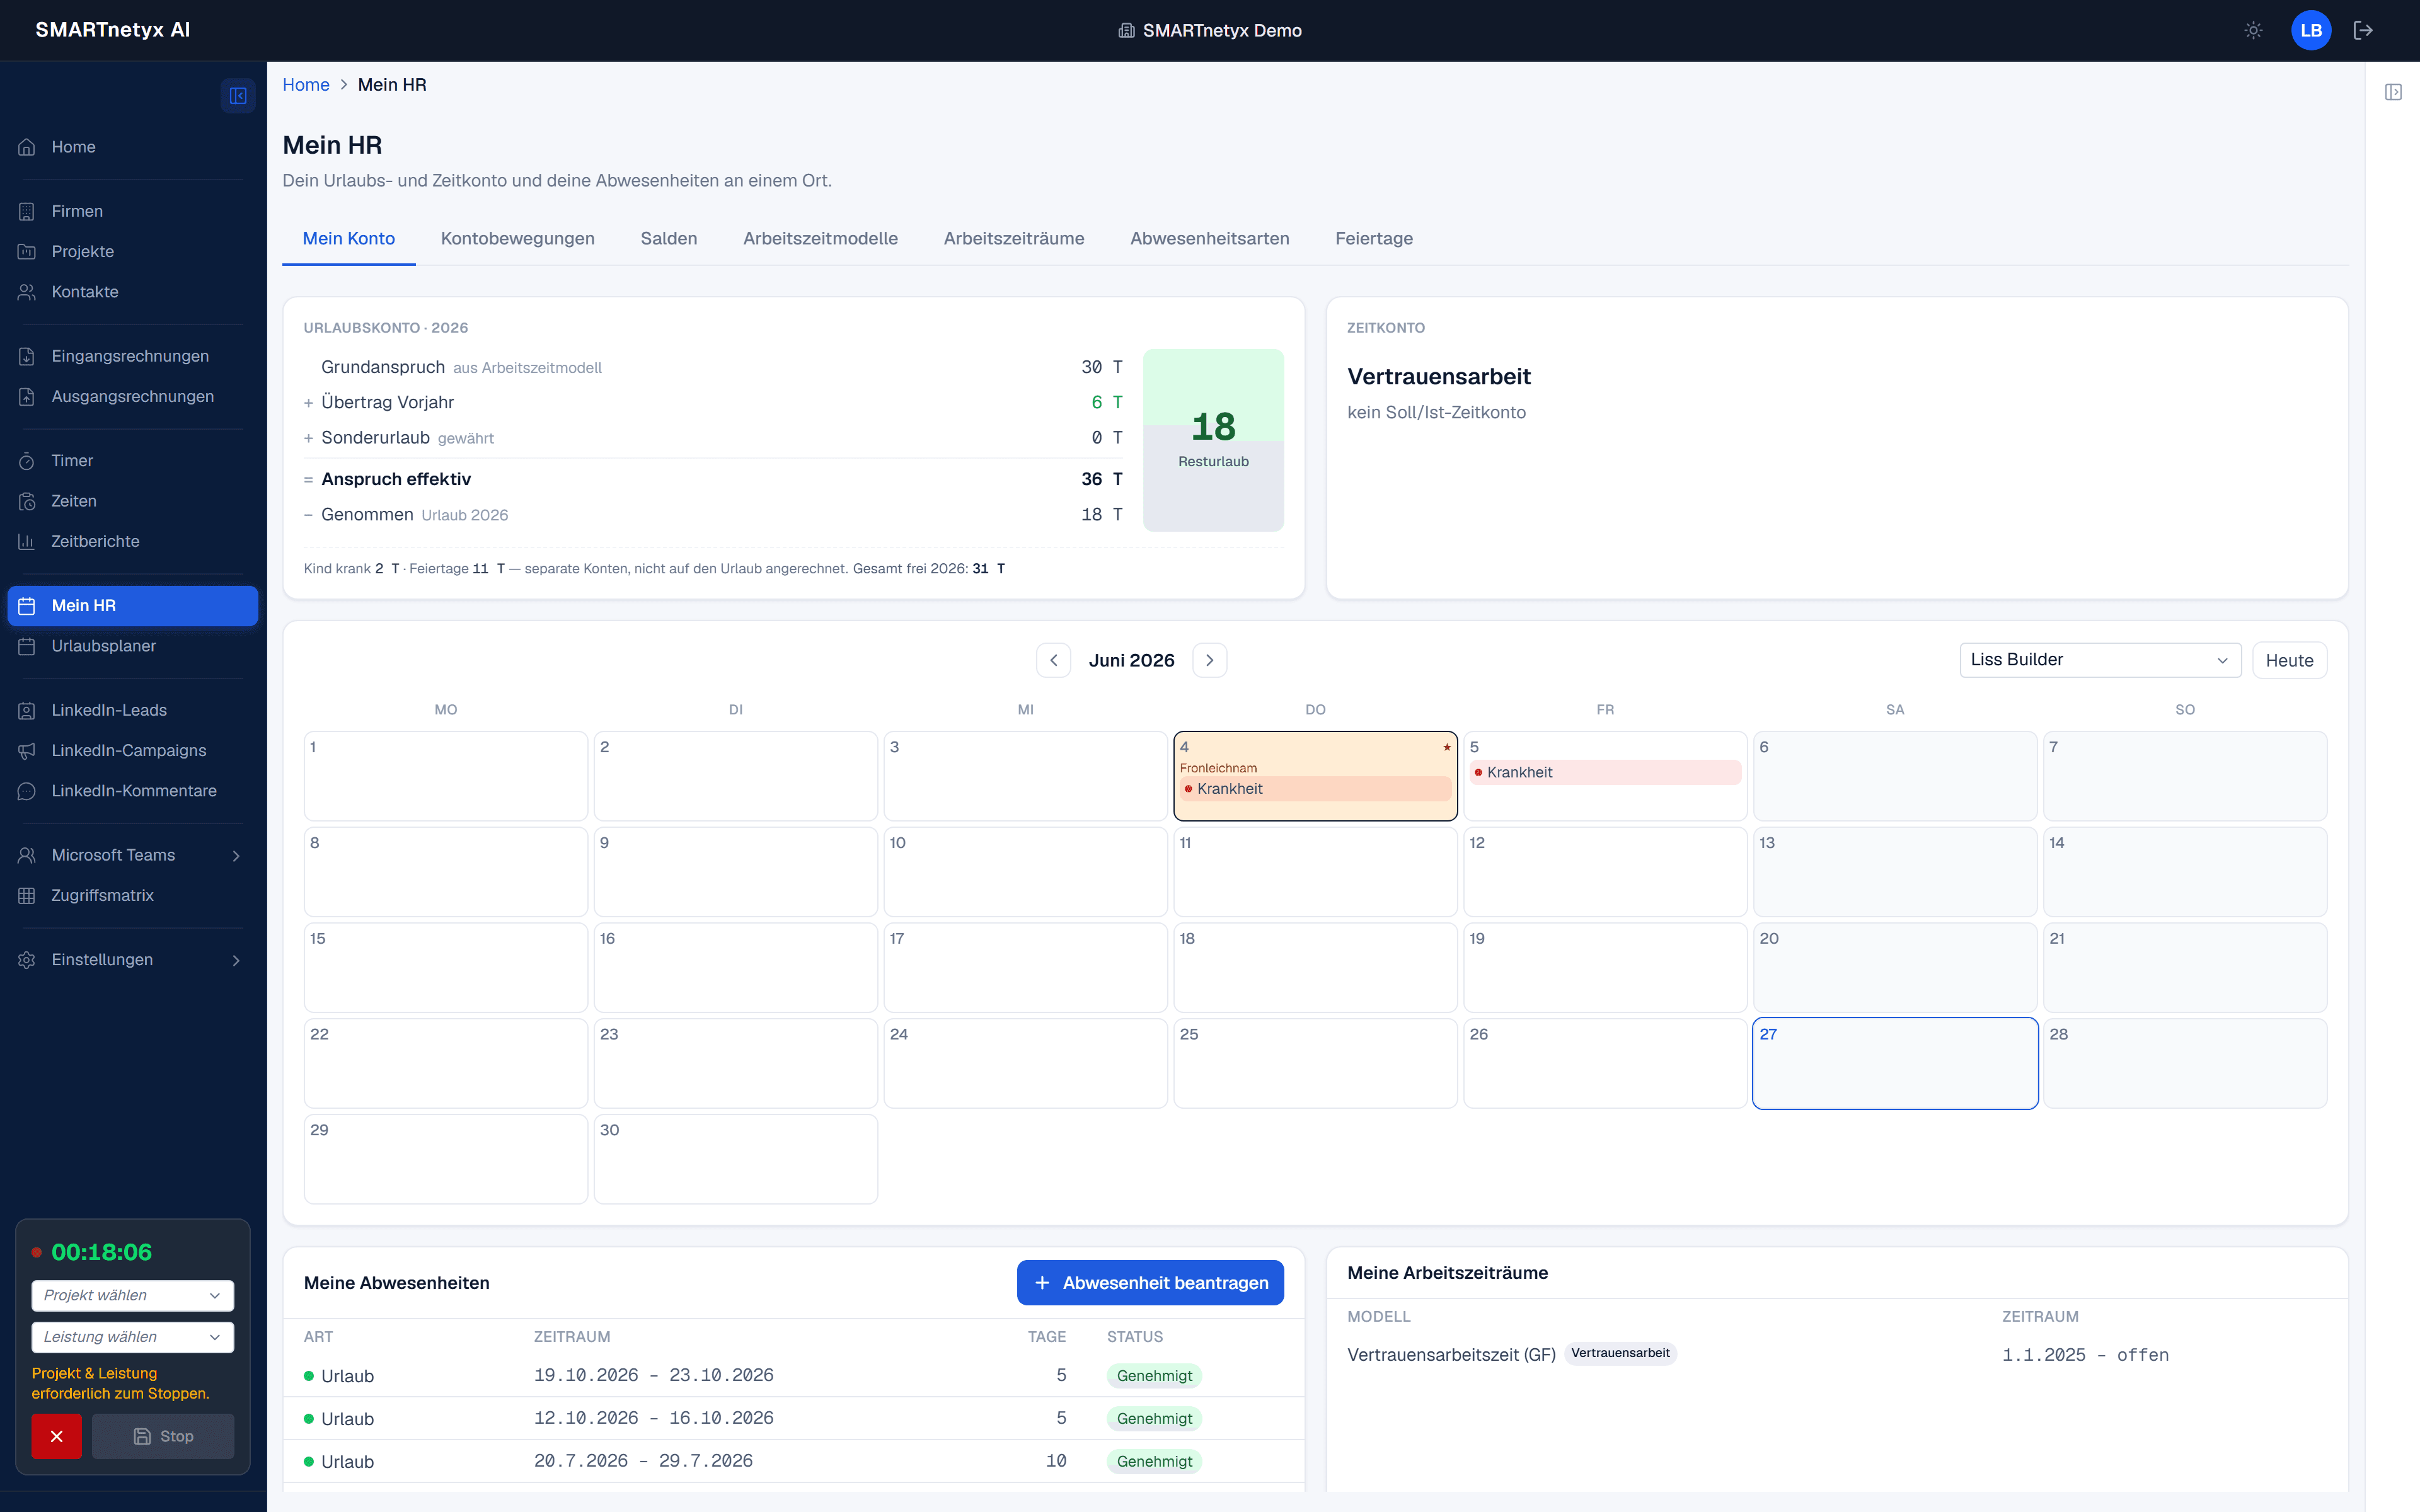
Task: Go to next month in calendar
Action: point(1210,660)
